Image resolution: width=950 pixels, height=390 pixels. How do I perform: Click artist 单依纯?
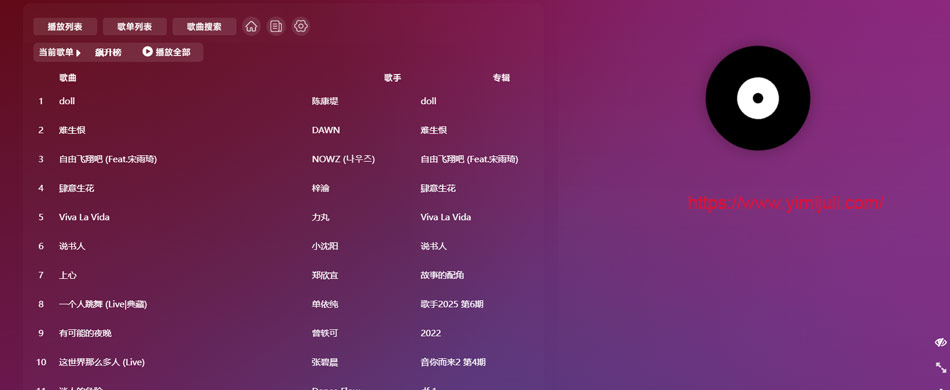pyautogui.click(x=325, y=305)
